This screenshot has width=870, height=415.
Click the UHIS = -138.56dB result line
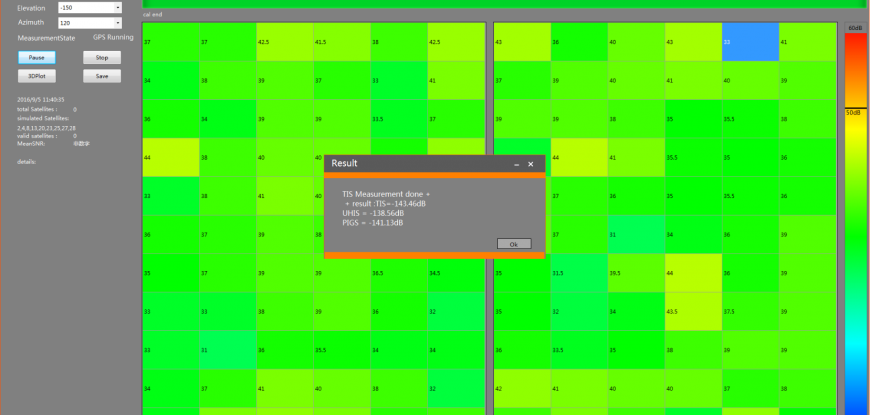pos(373,213)
